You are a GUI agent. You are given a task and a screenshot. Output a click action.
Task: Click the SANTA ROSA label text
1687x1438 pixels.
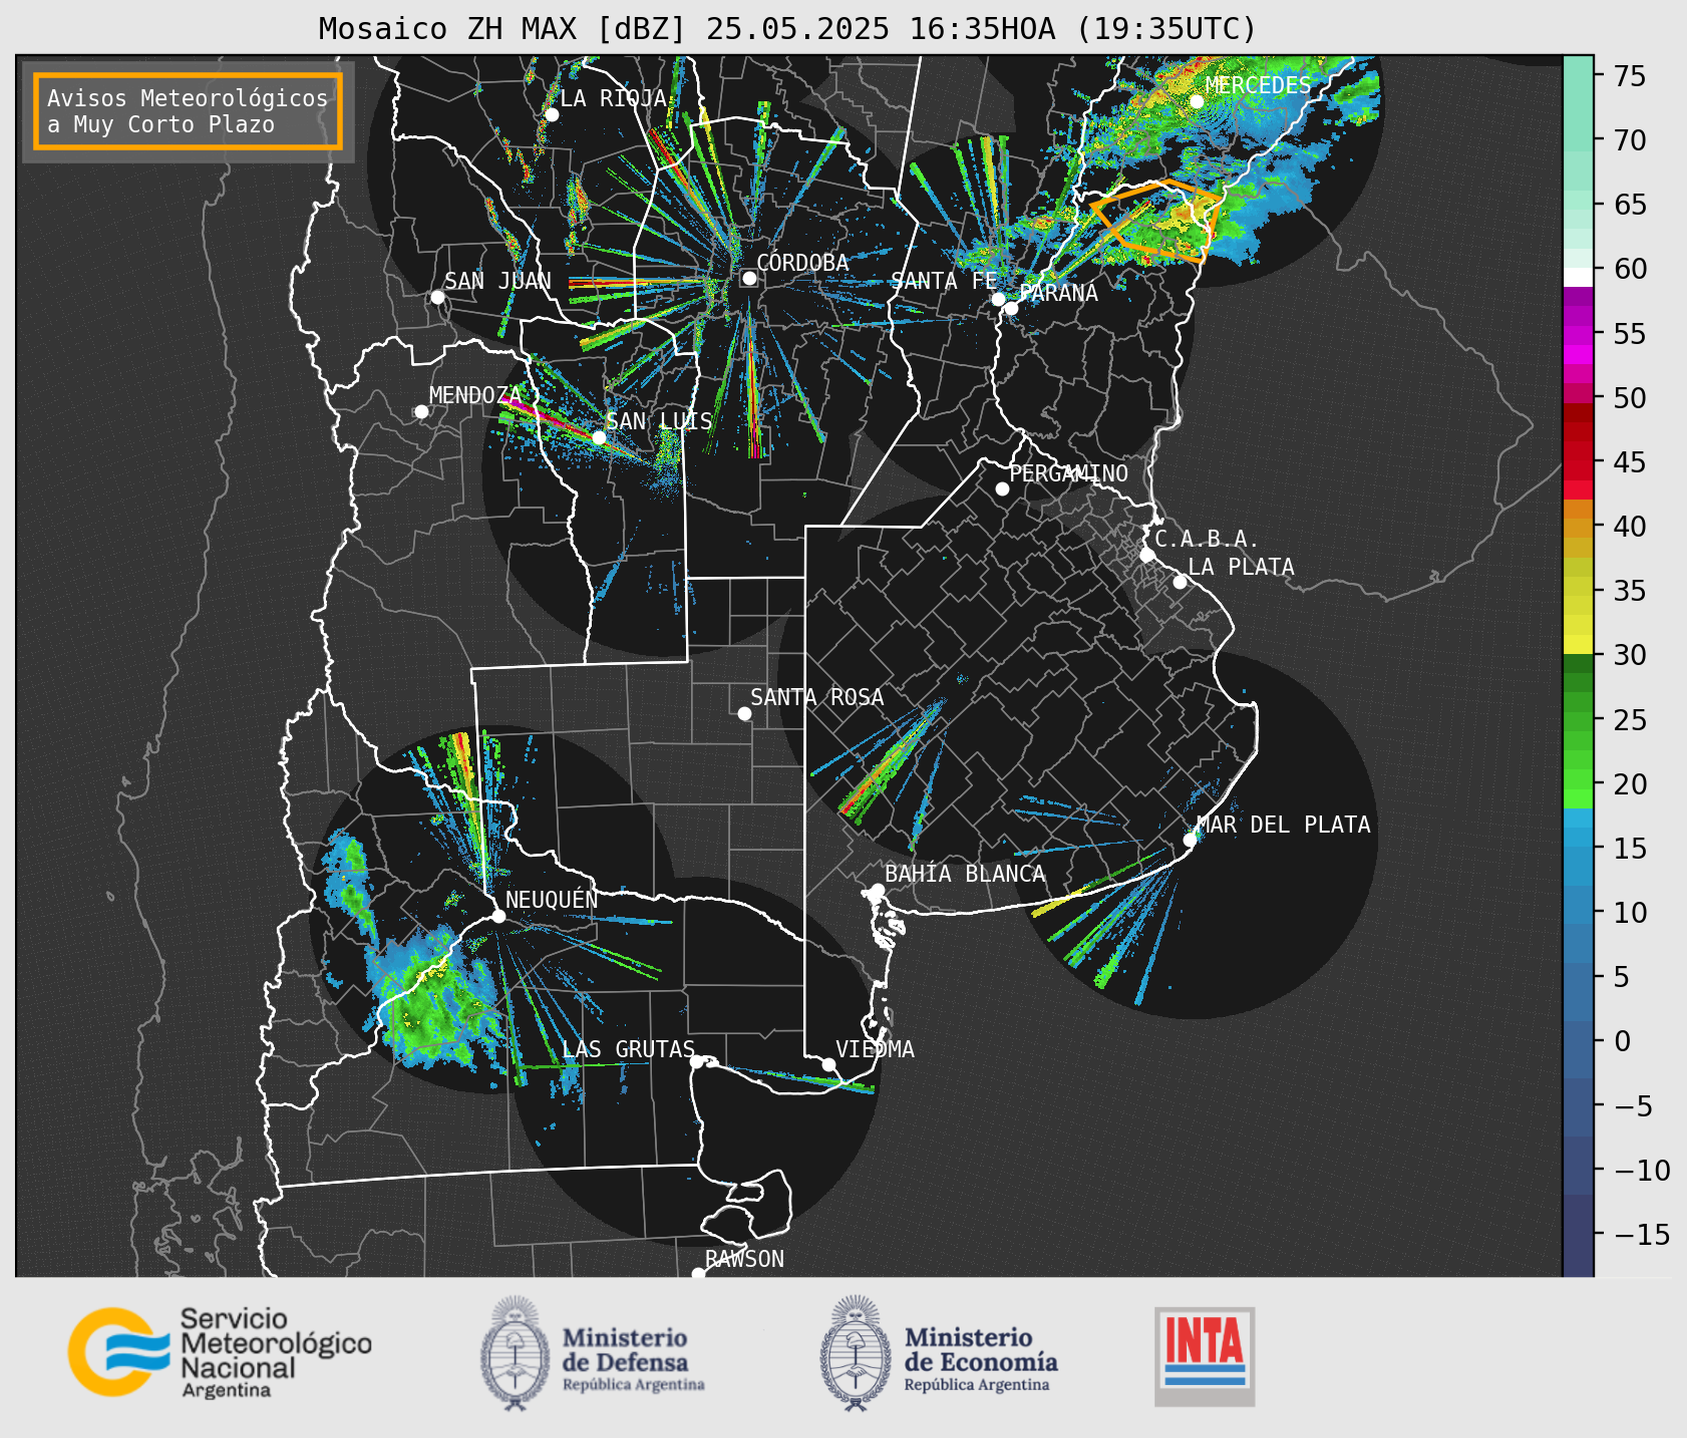(817, 697)
